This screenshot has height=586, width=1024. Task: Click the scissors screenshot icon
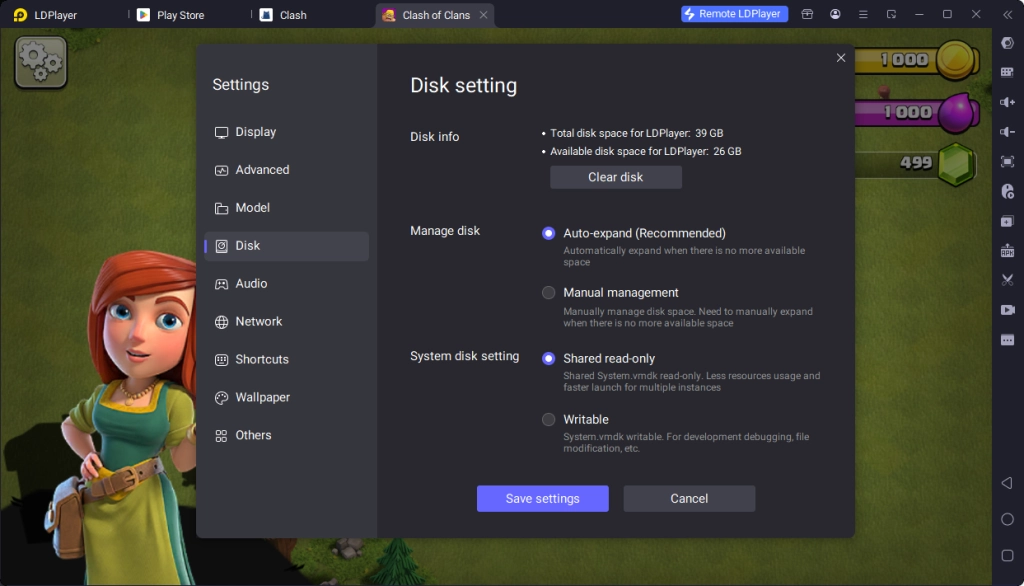click(1007, 280)
